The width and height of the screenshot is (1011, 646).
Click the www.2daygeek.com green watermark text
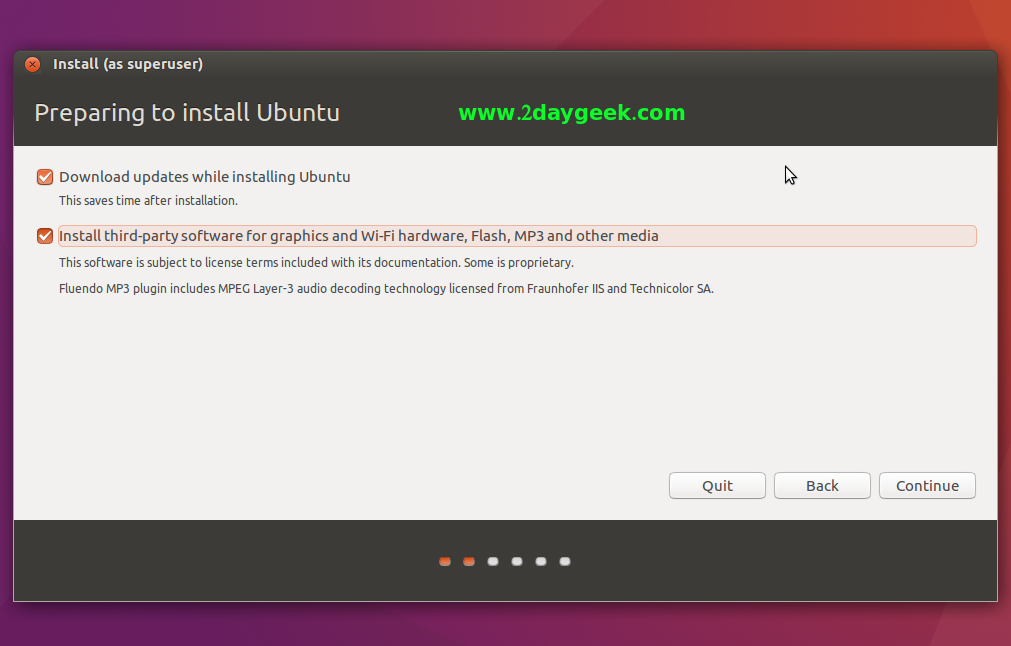click(x=571, y=113)
